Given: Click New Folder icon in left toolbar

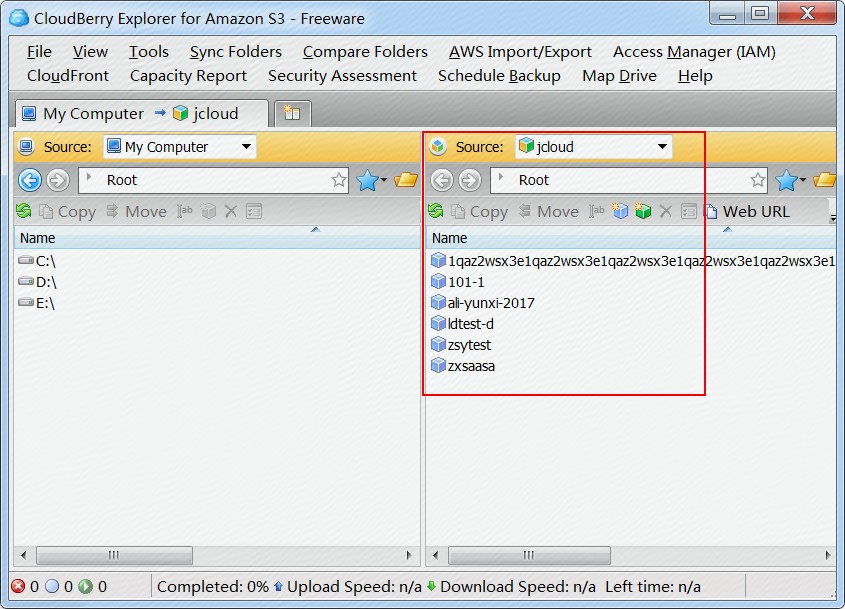Looking at the screenshot, I should (x=209, y=211).
